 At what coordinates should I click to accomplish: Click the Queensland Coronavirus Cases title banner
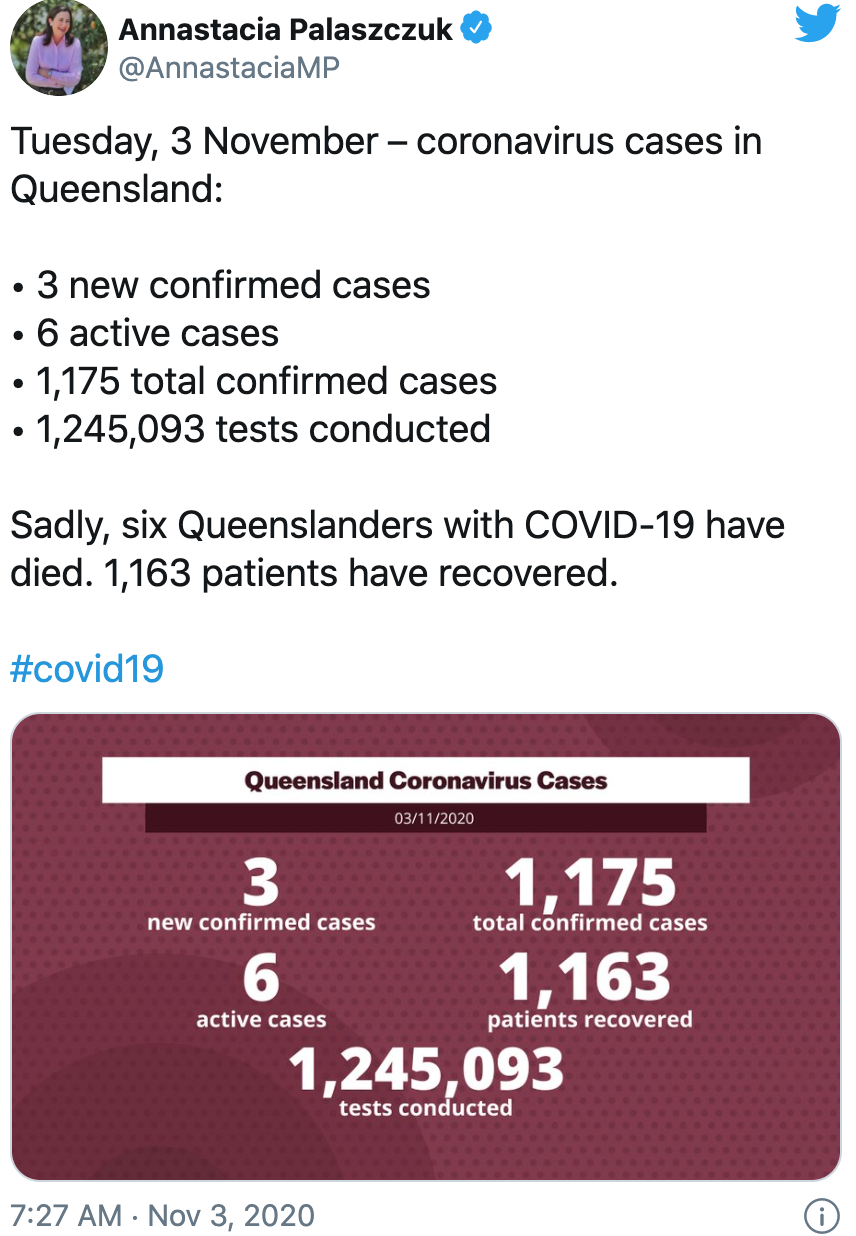(426, 780)
